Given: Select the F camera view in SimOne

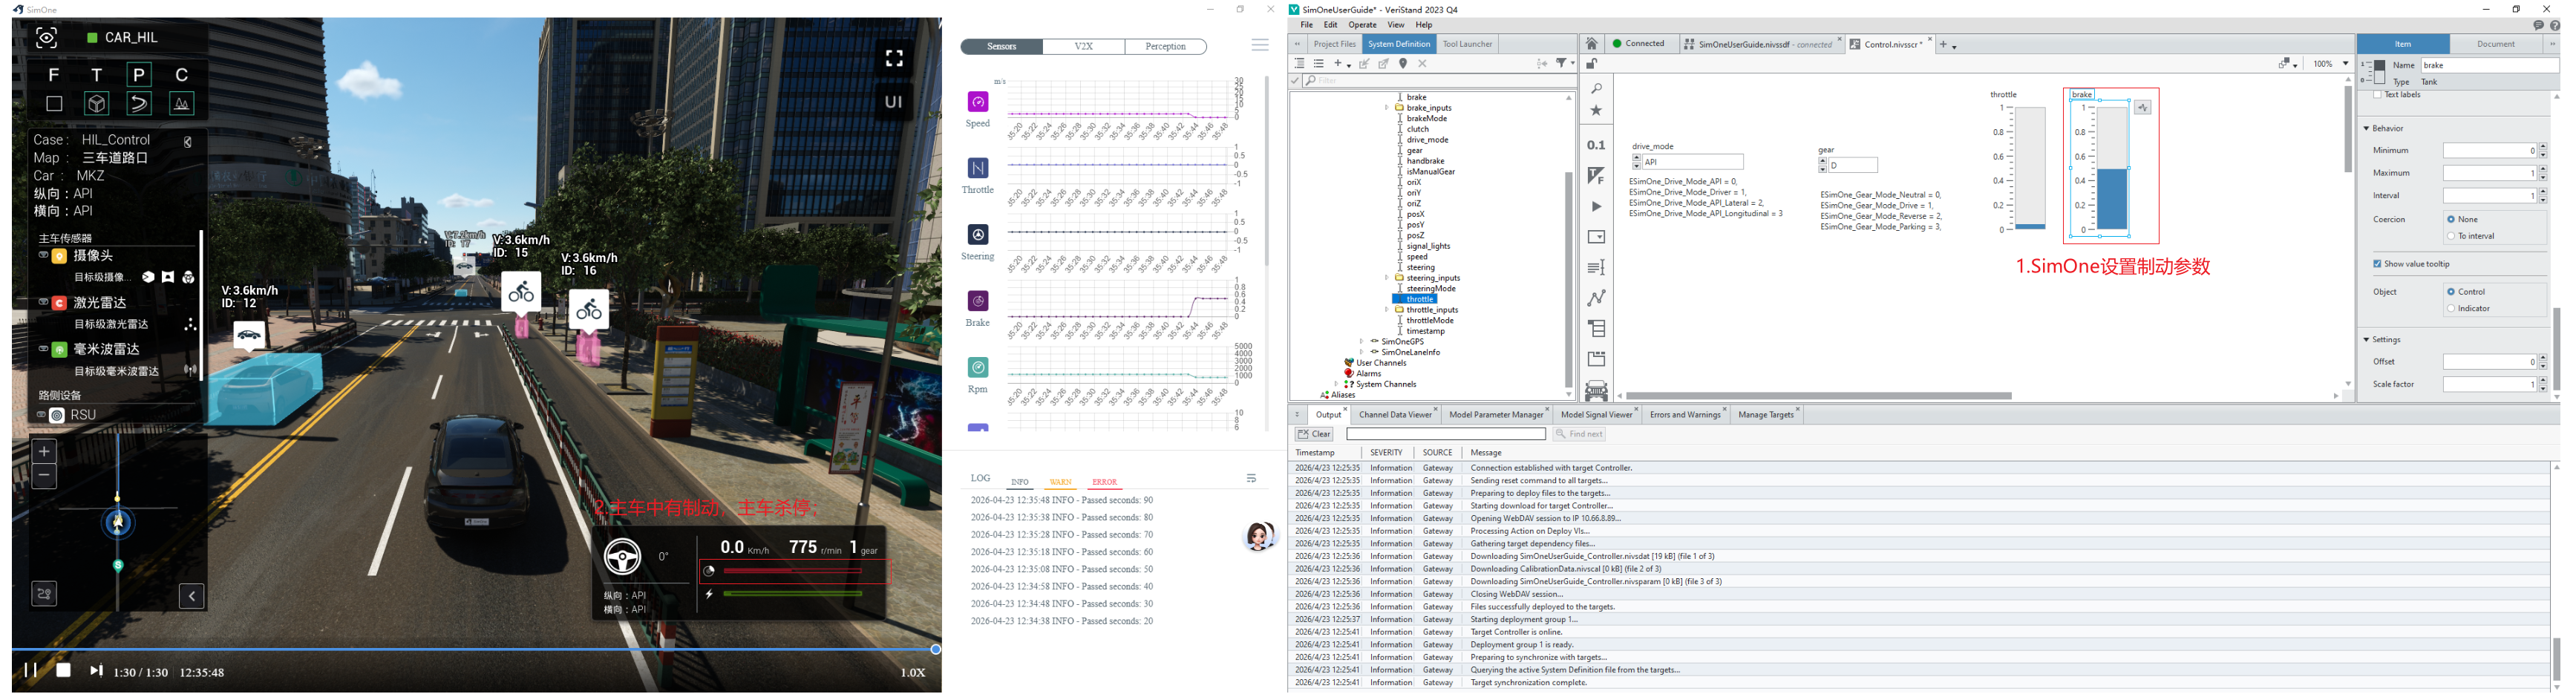Looking at the screenshot, I should pyautogui.click(x=54, y=75).
